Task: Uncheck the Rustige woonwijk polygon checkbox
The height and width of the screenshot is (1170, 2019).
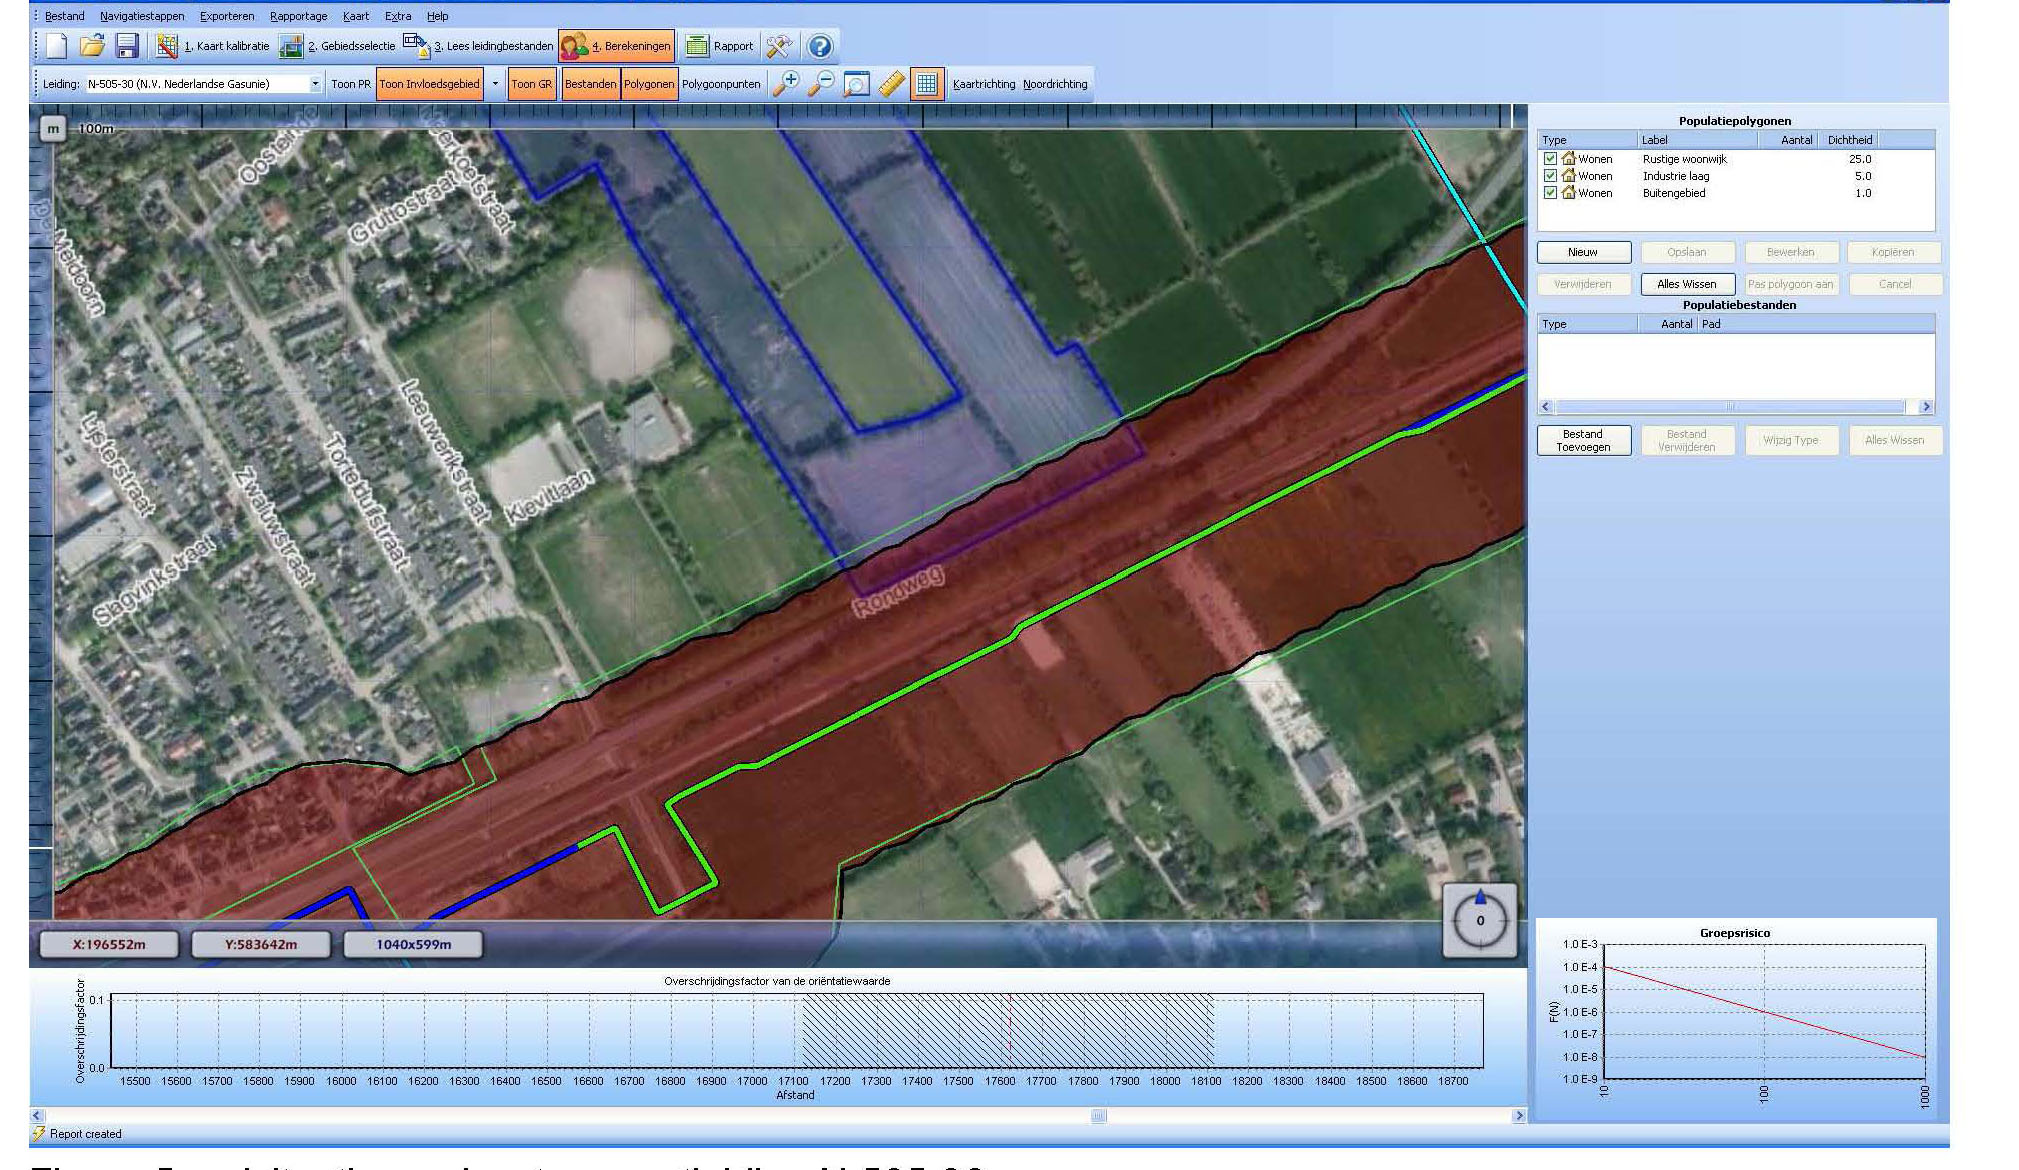Action: [x=1550, y=159]
